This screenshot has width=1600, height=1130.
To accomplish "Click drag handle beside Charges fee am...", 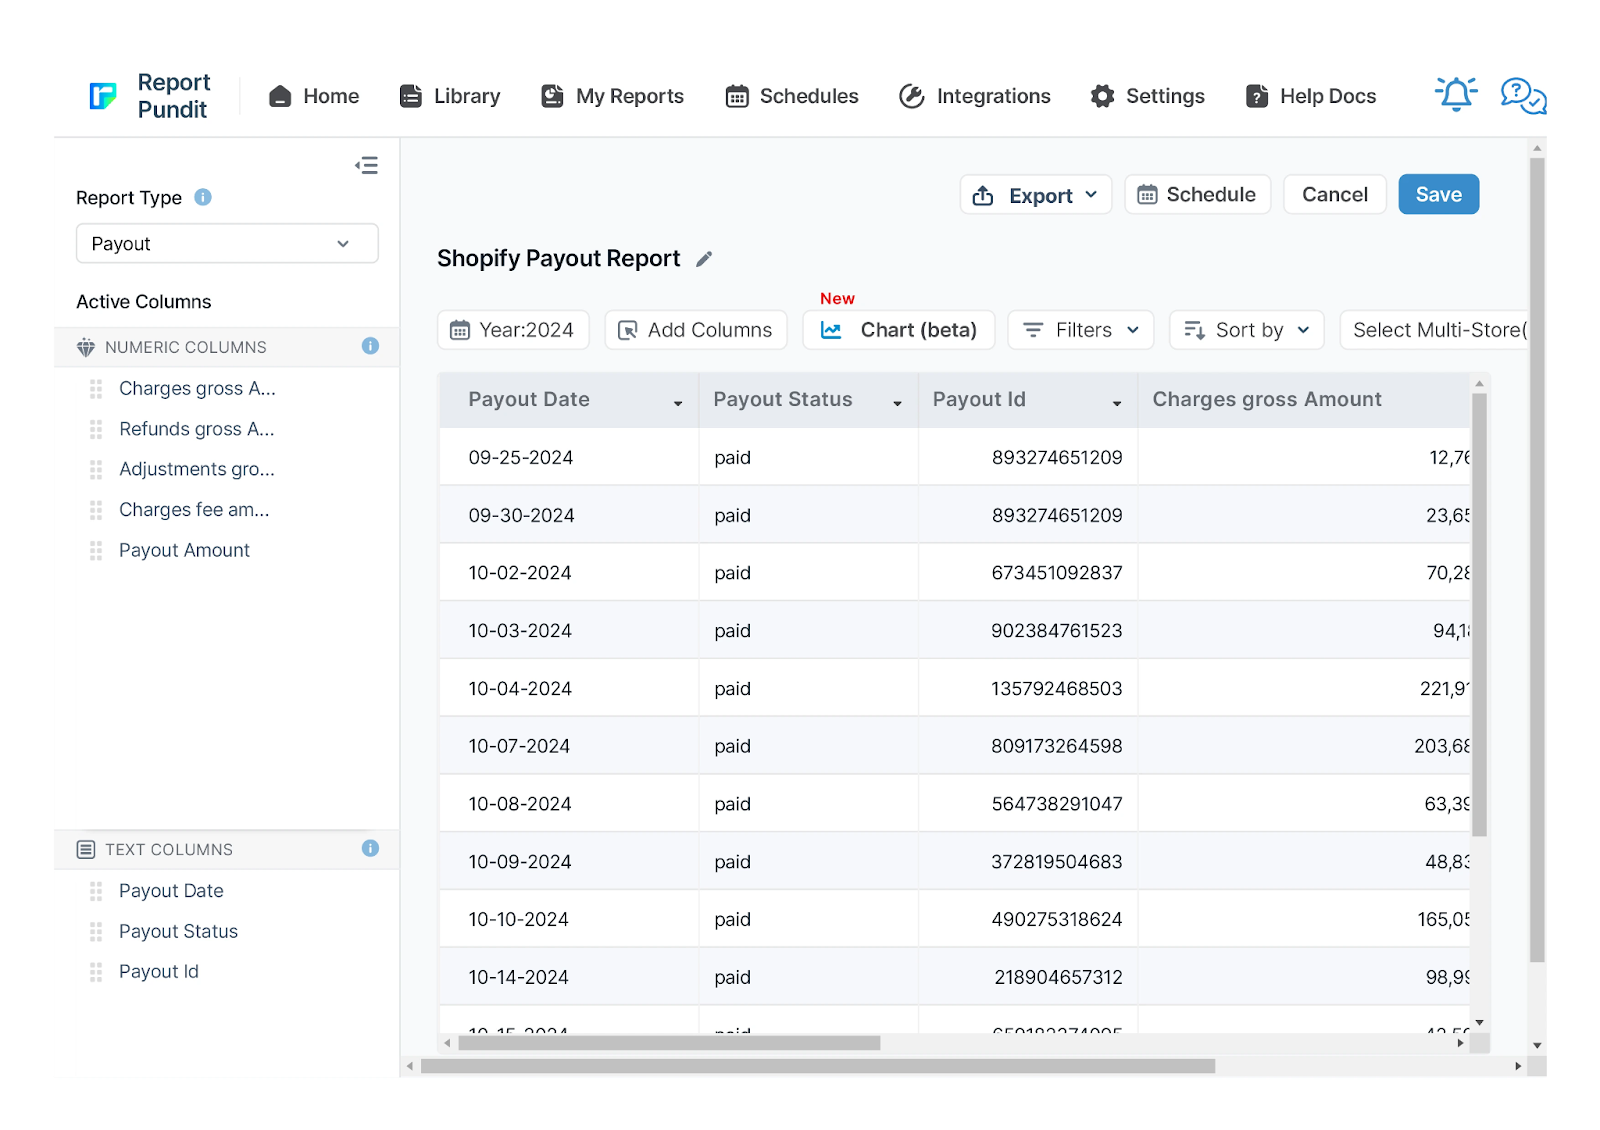I will (96, 510).
